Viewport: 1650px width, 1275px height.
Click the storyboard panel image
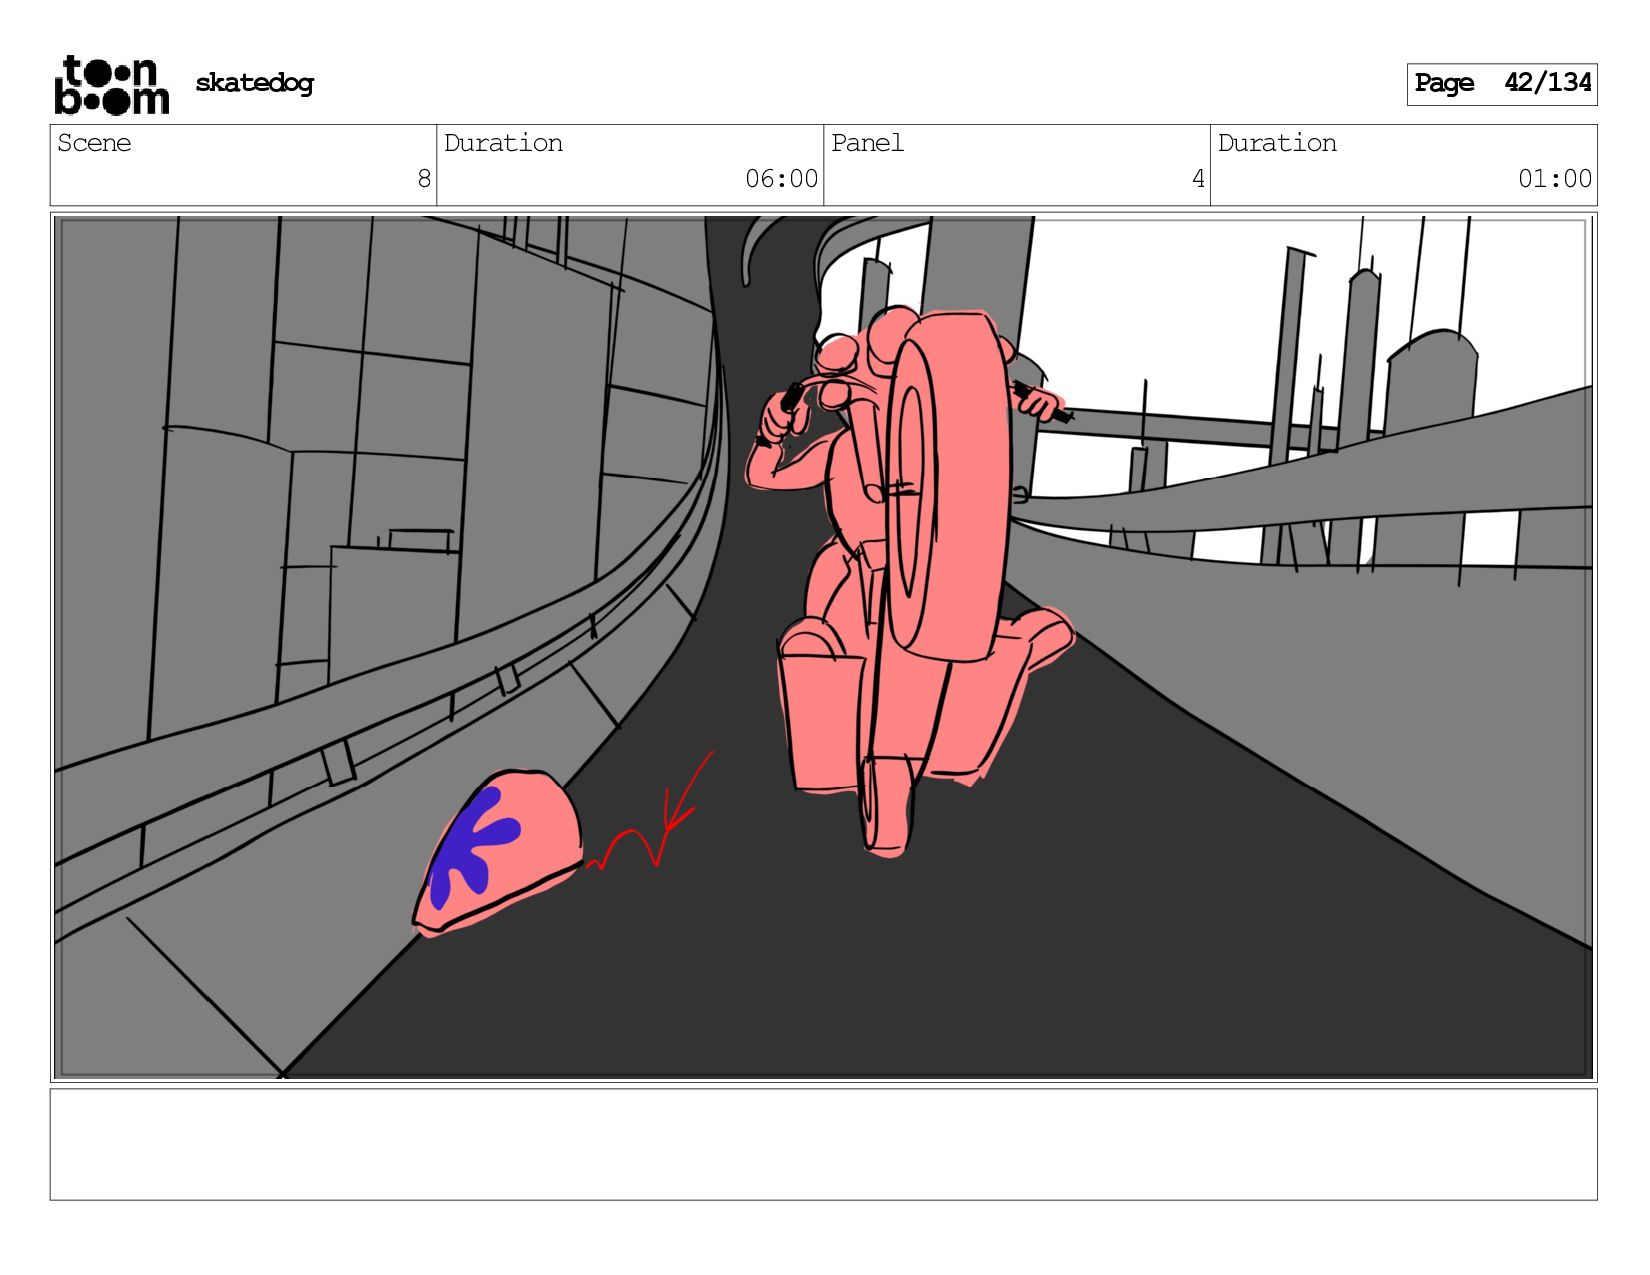(823, 647)
